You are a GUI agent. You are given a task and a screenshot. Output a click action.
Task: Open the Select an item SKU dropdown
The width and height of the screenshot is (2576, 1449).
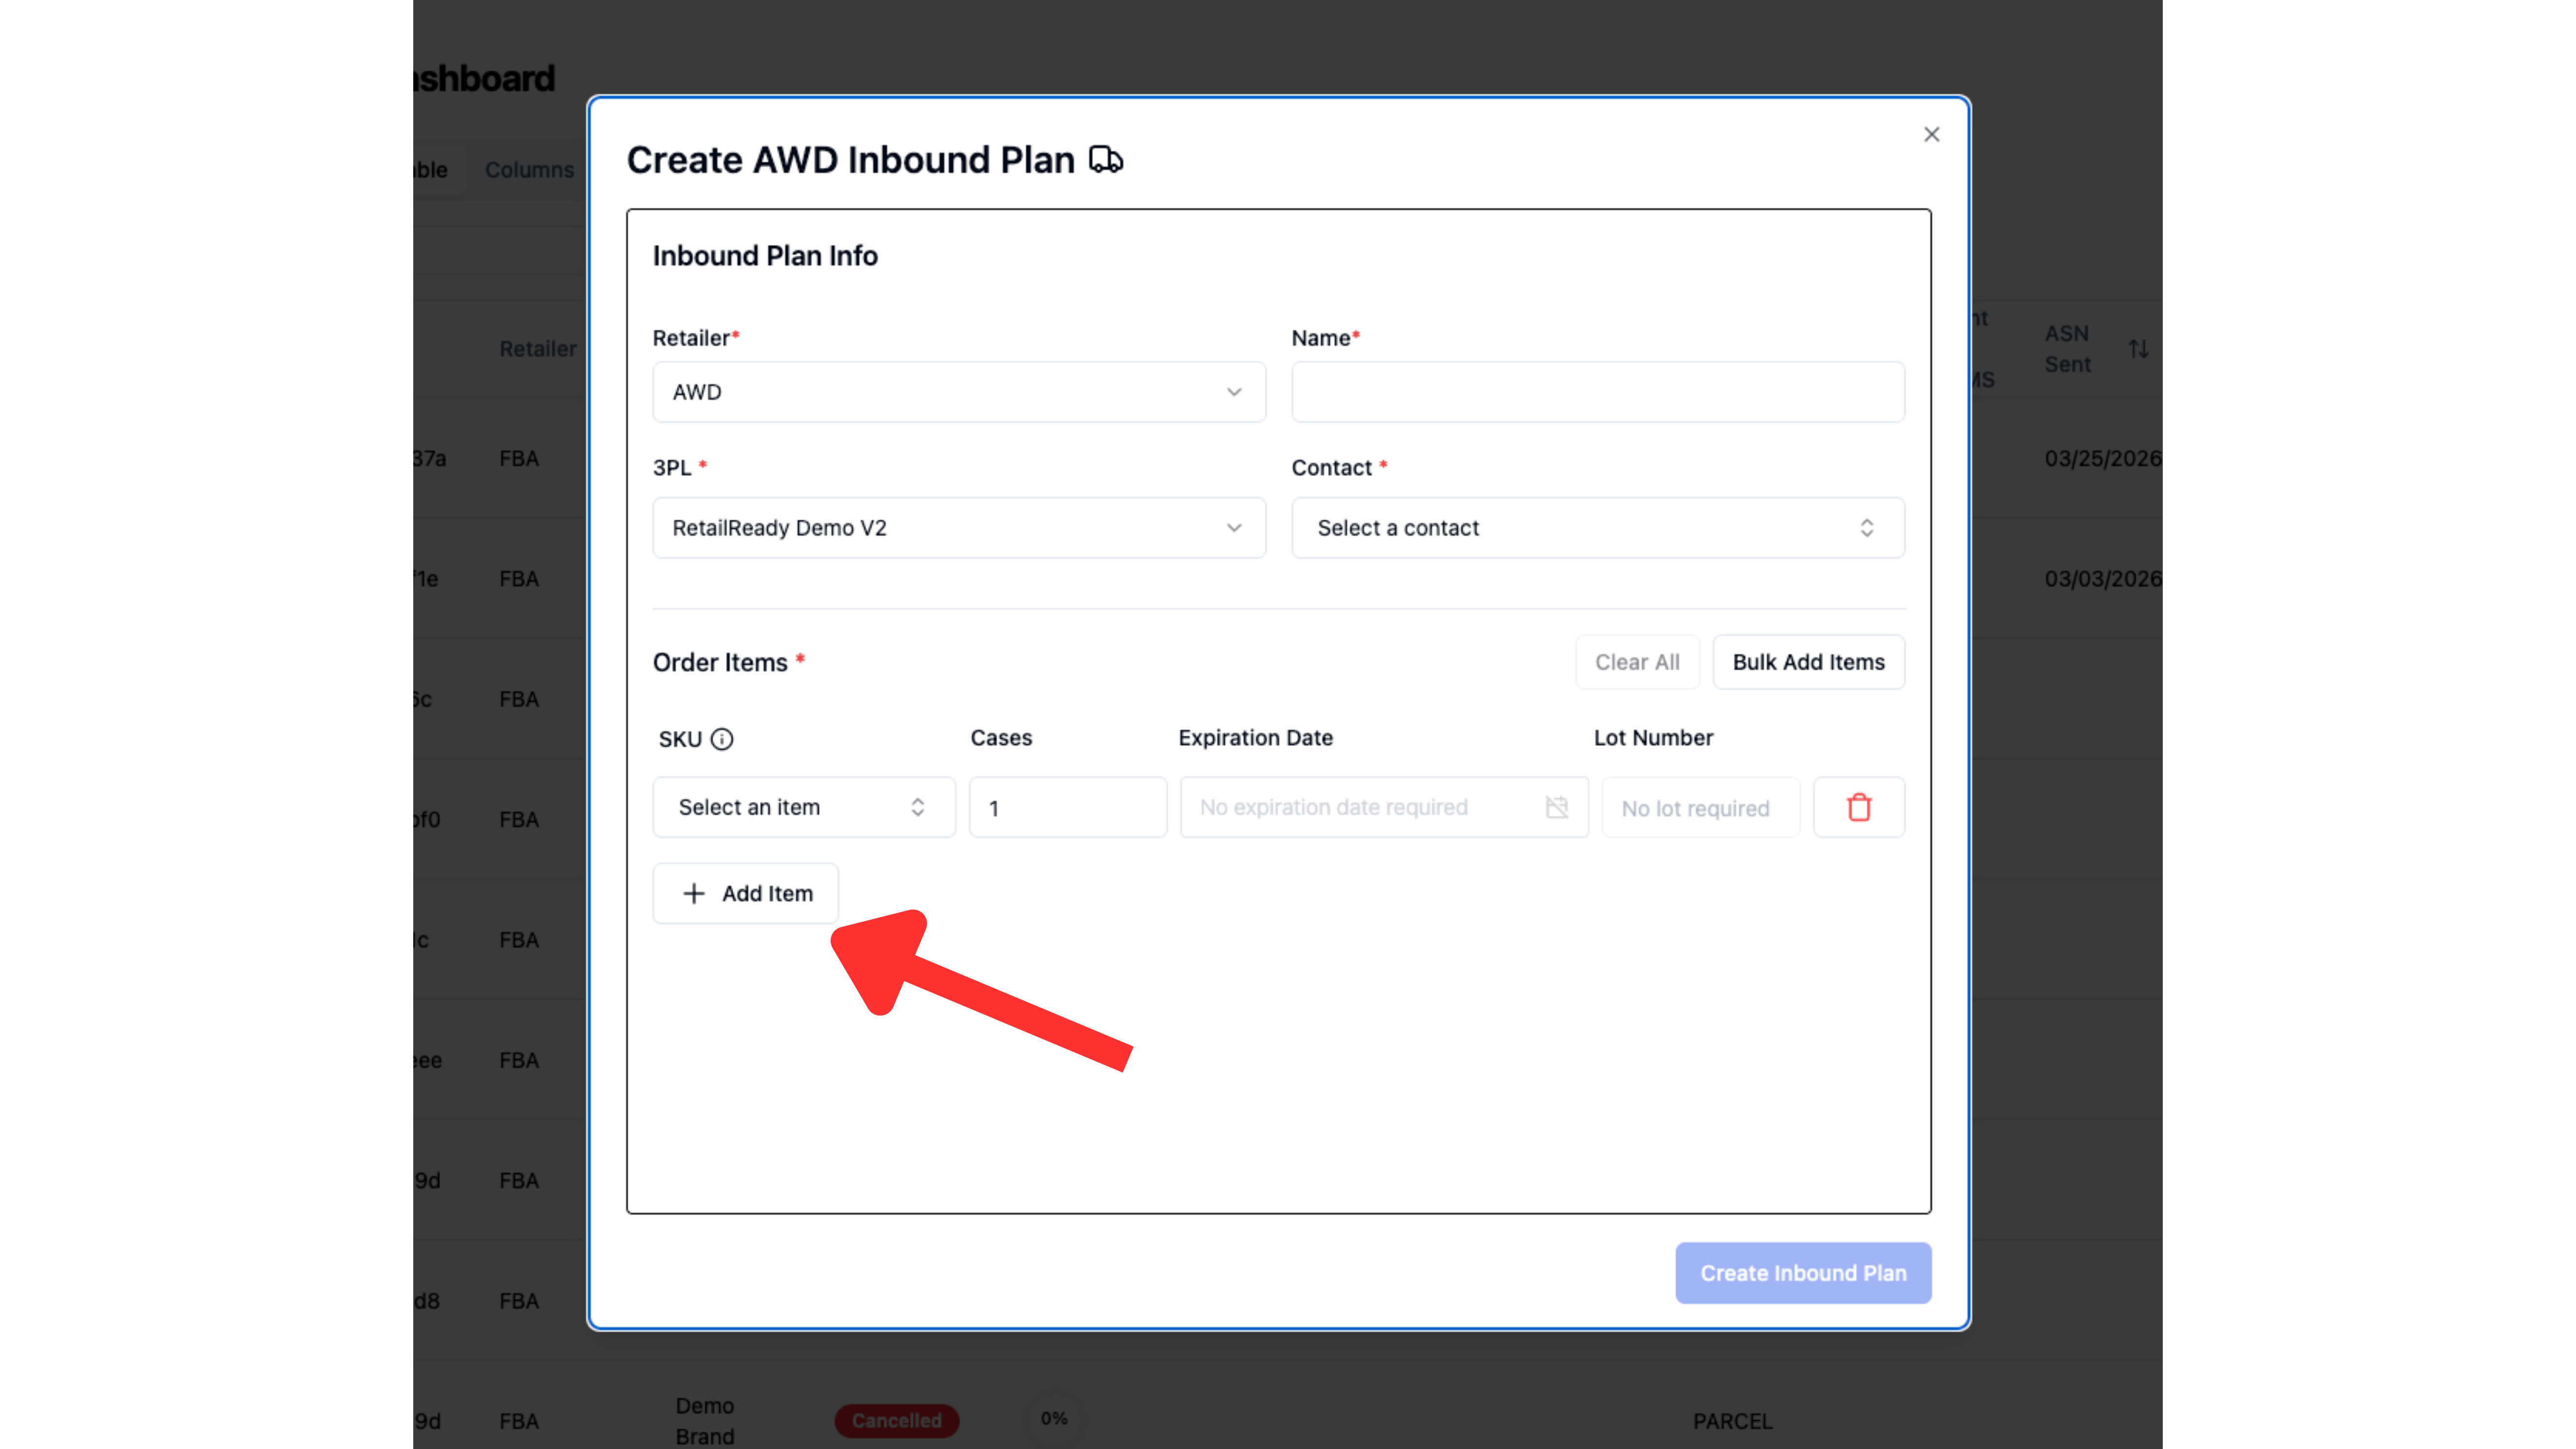click(804, 807)
